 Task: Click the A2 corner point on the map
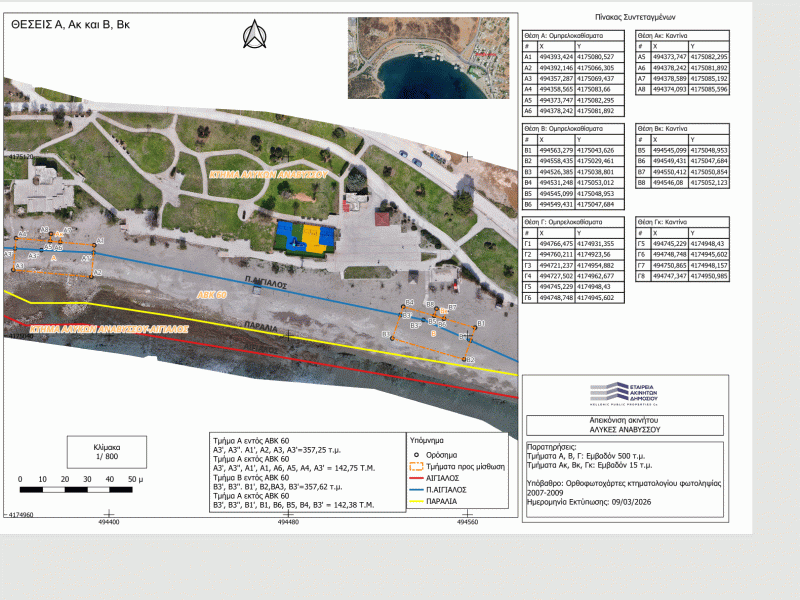tap(91, 277)
